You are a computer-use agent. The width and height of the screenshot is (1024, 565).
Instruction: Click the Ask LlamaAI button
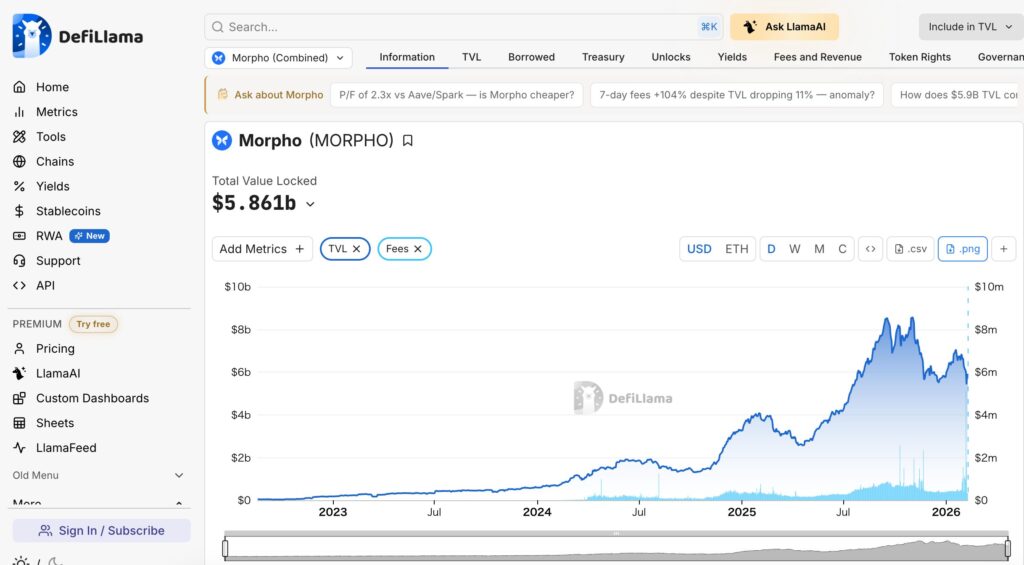pos(784,27)
